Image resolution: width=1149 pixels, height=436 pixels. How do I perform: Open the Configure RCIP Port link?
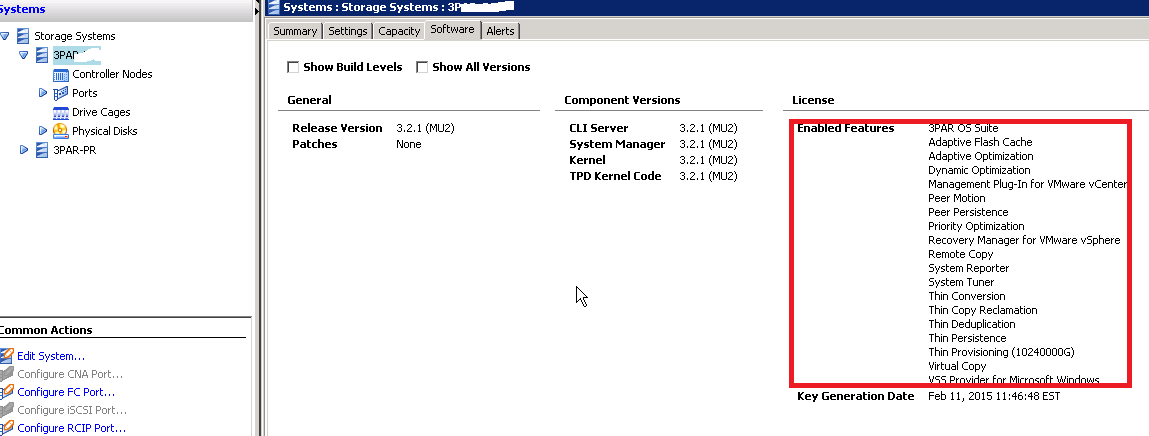pos(72,428)
